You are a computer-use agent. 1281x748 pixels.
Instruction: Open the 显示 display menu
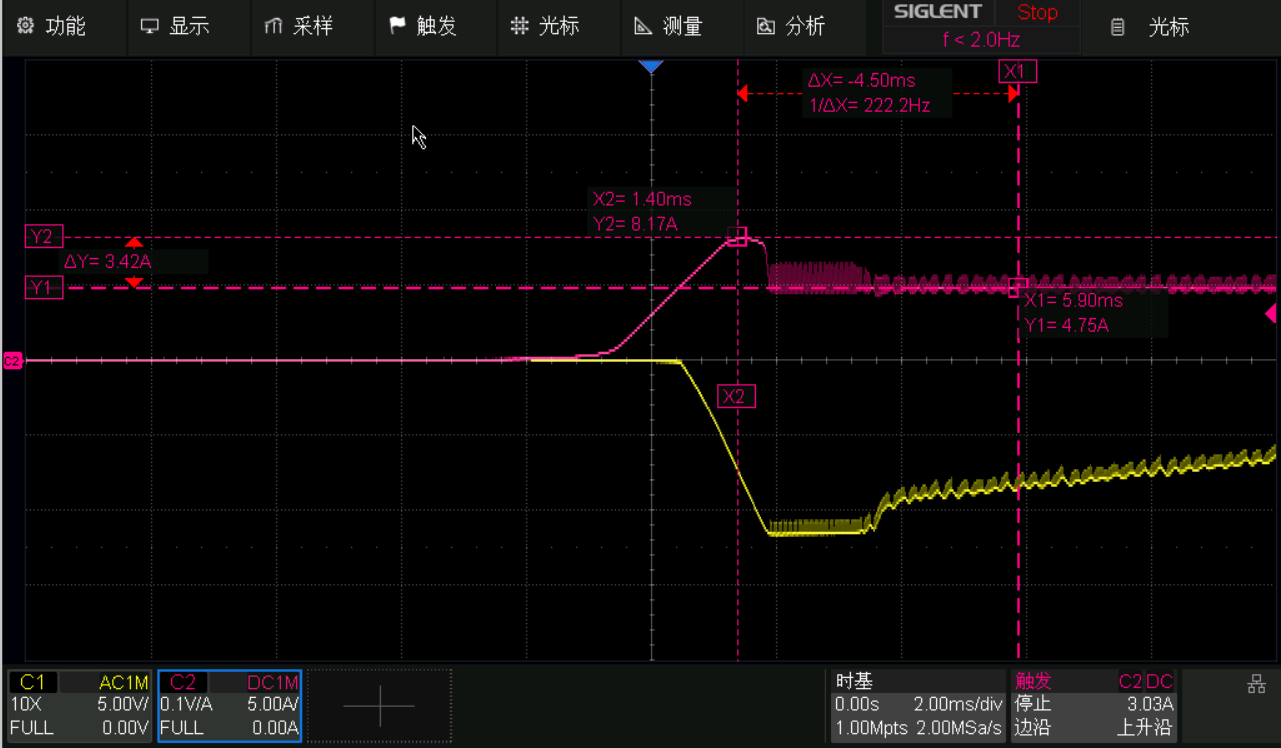(175, 27)
